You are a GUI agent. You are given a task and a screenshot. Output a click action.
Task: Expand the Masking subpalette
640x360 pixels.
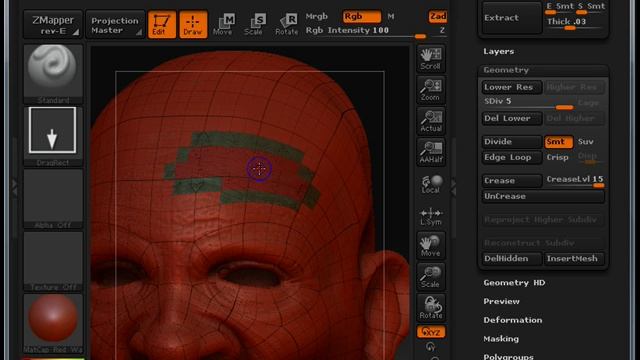click(501, 339)
